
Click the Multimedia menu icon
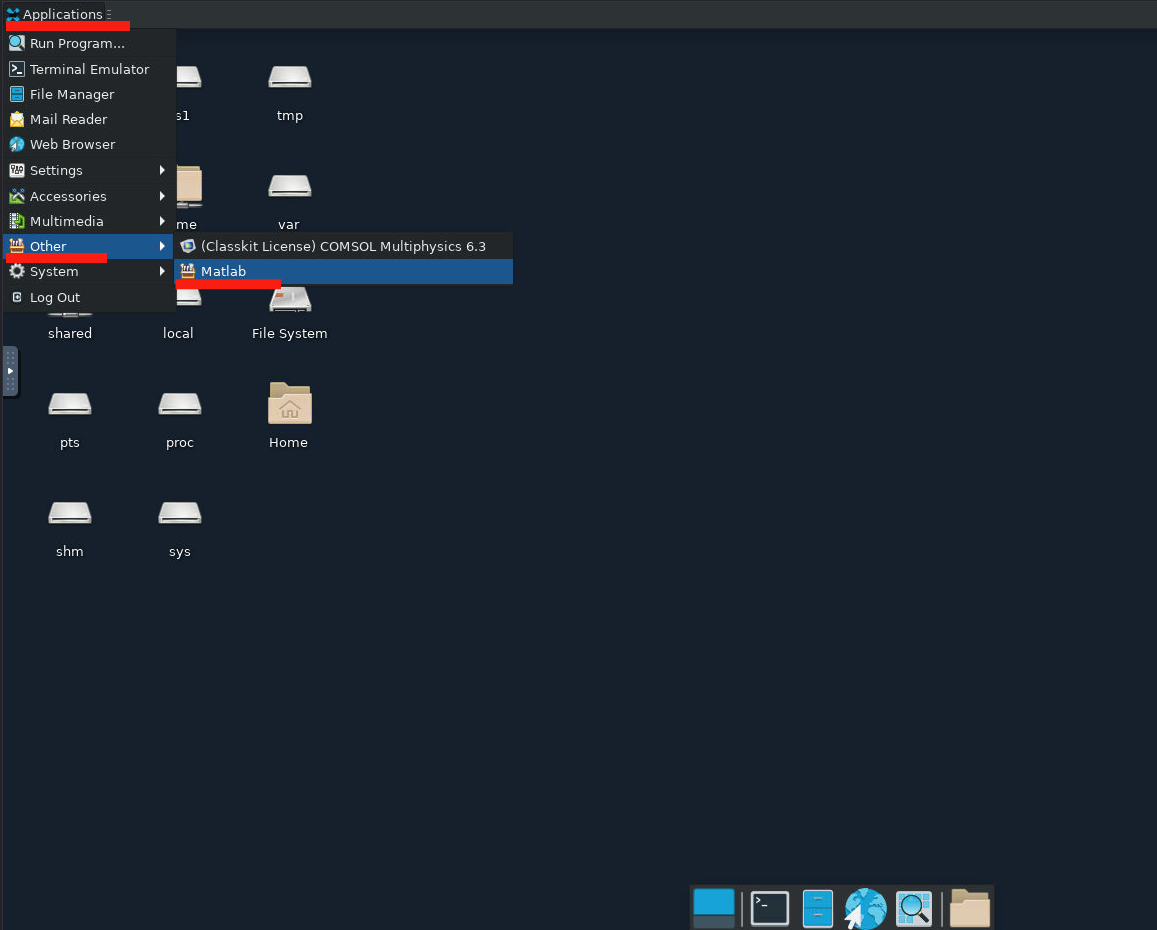click(x=17, y=221)
